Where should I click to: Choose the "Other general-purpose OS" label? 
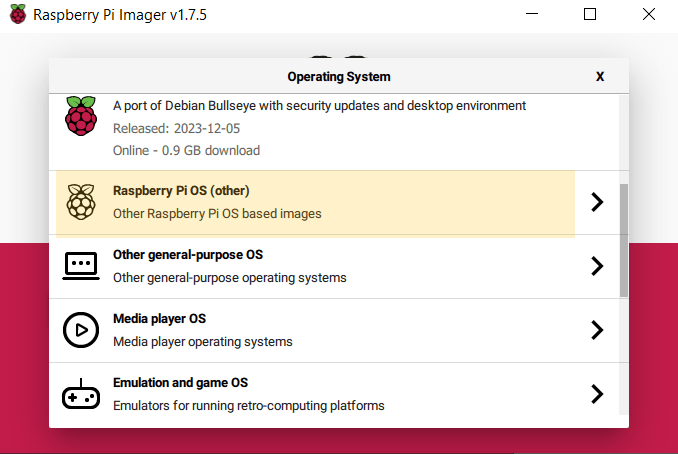[x=188, y=255]
